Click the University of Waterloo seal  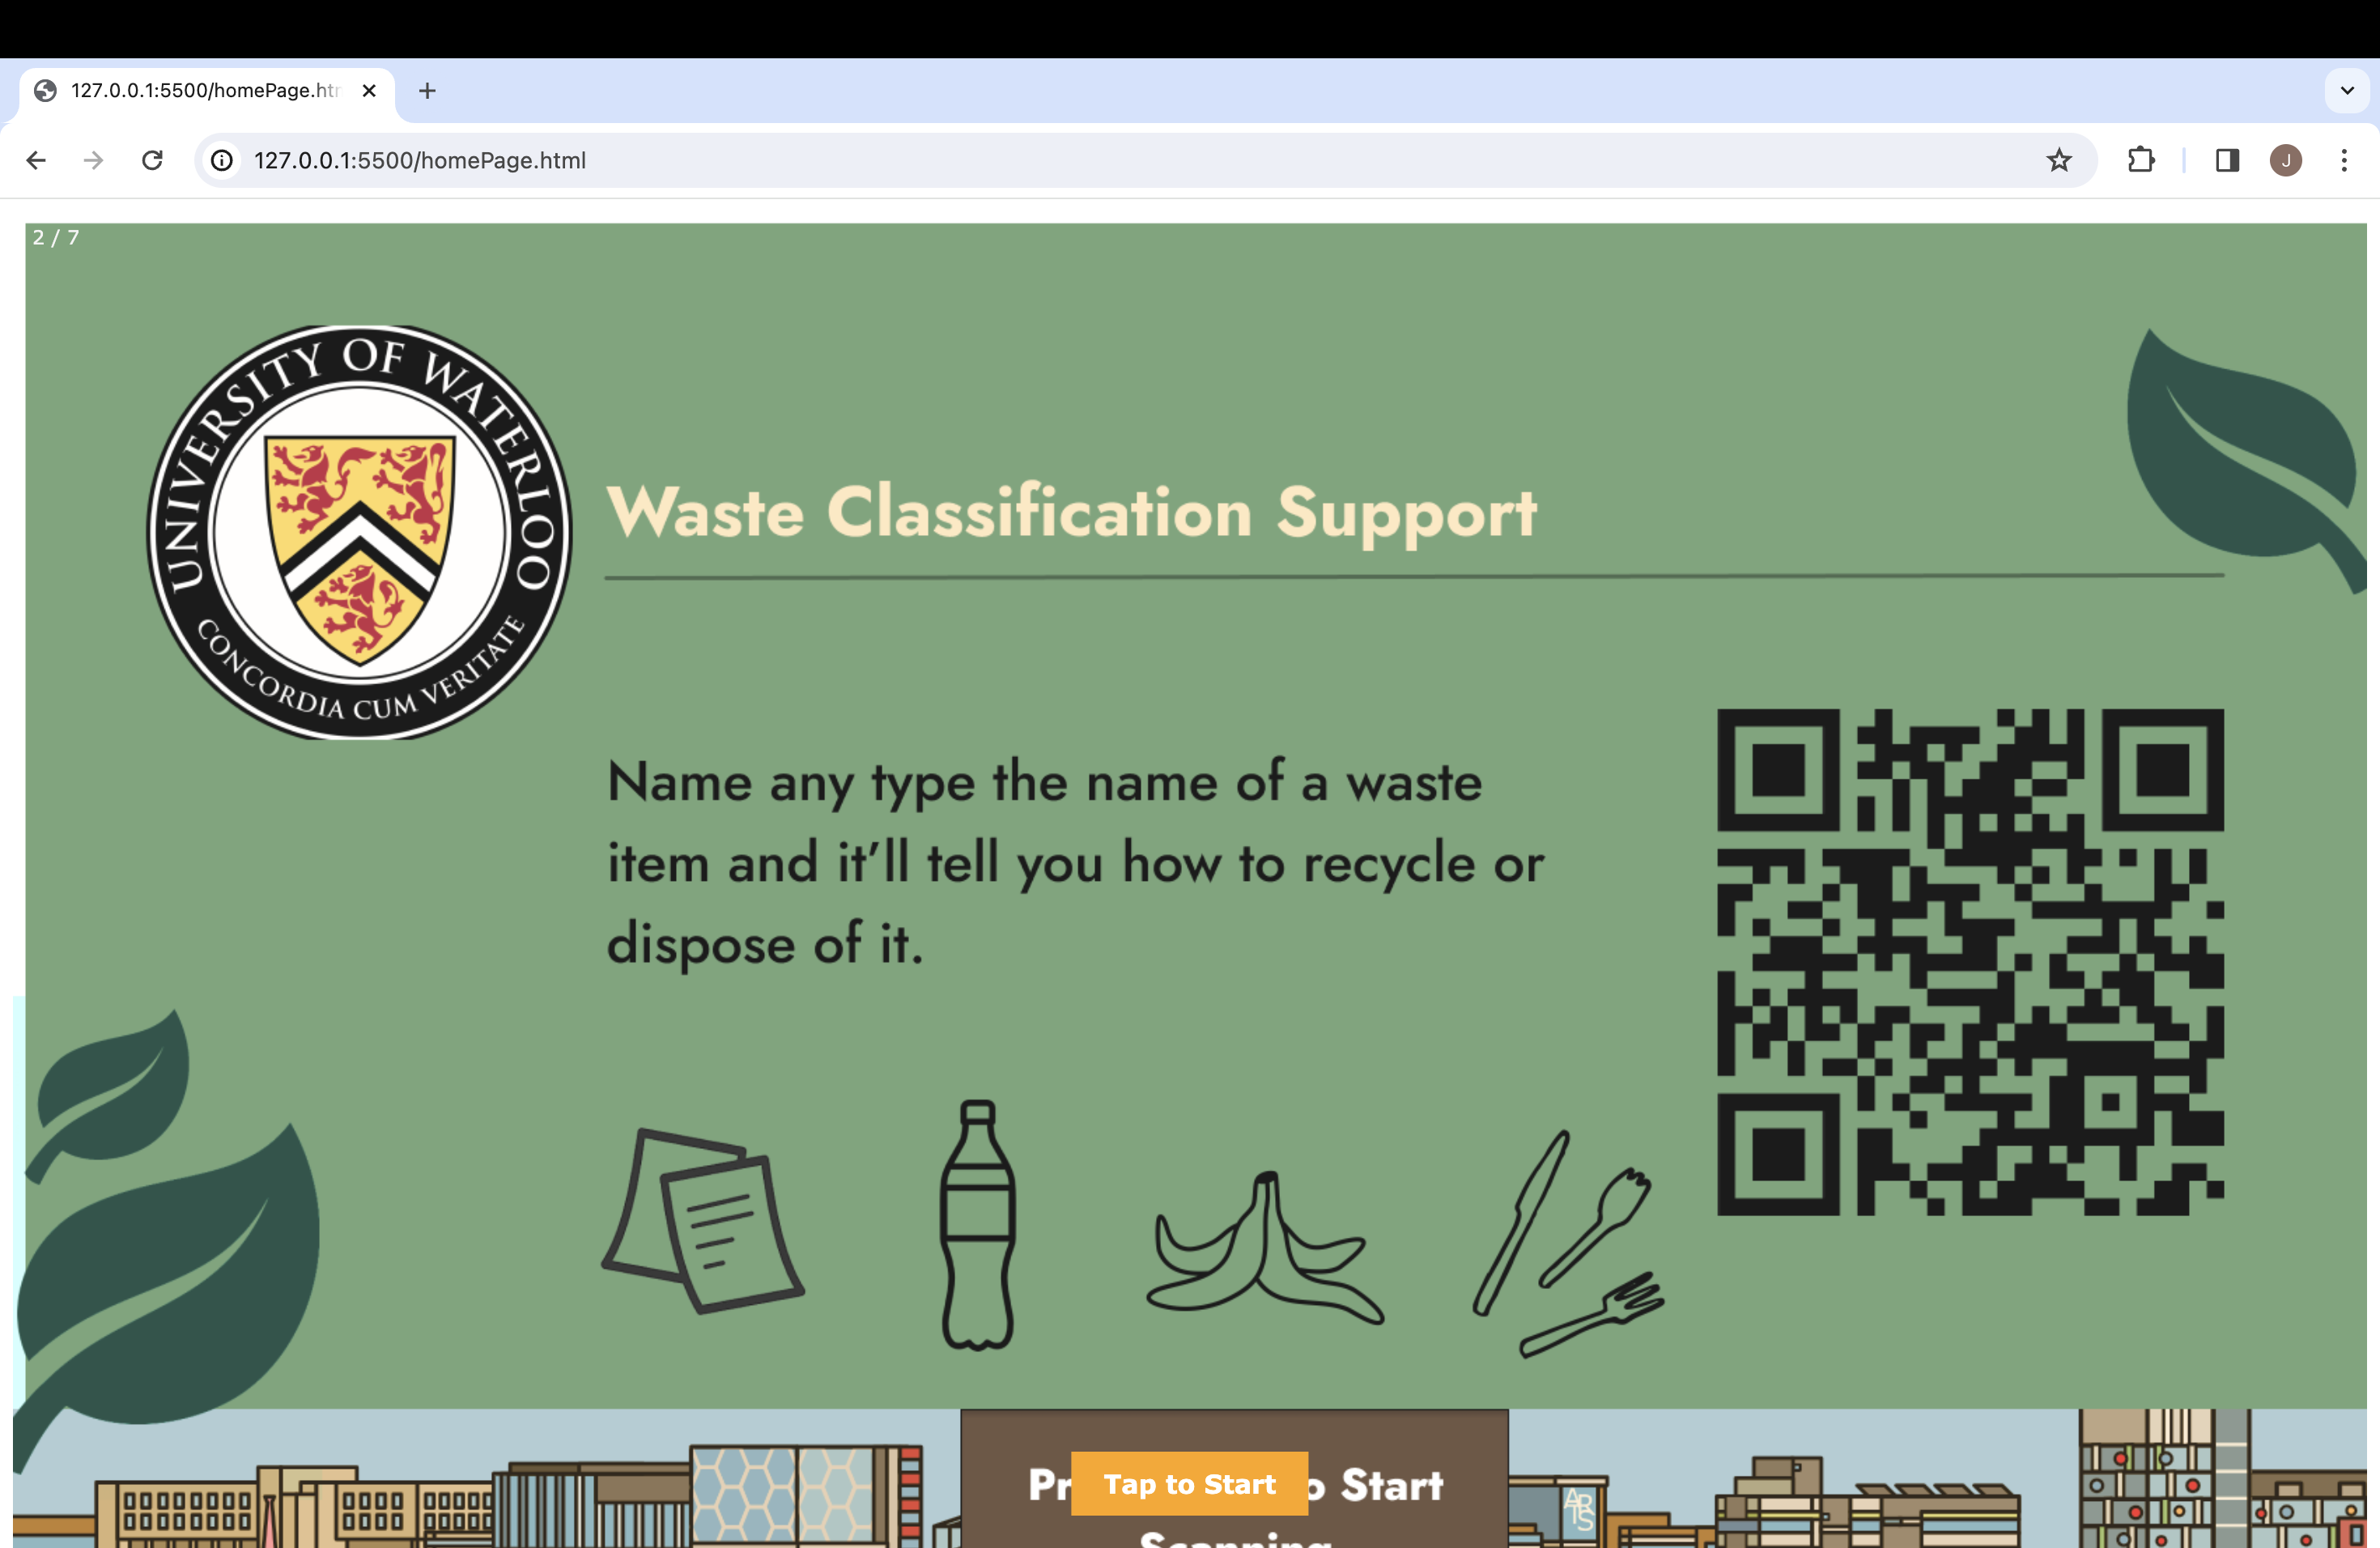(x=360, y=532)
